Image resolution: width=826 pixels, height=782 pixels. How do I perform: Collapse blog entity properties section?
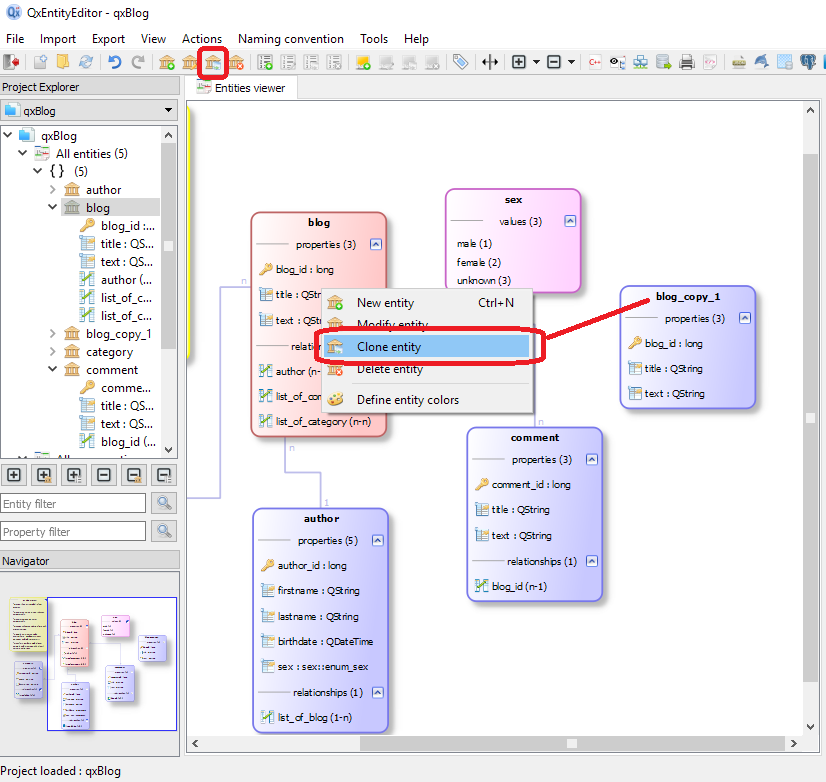pyautogui.click(x=375, y=244)
